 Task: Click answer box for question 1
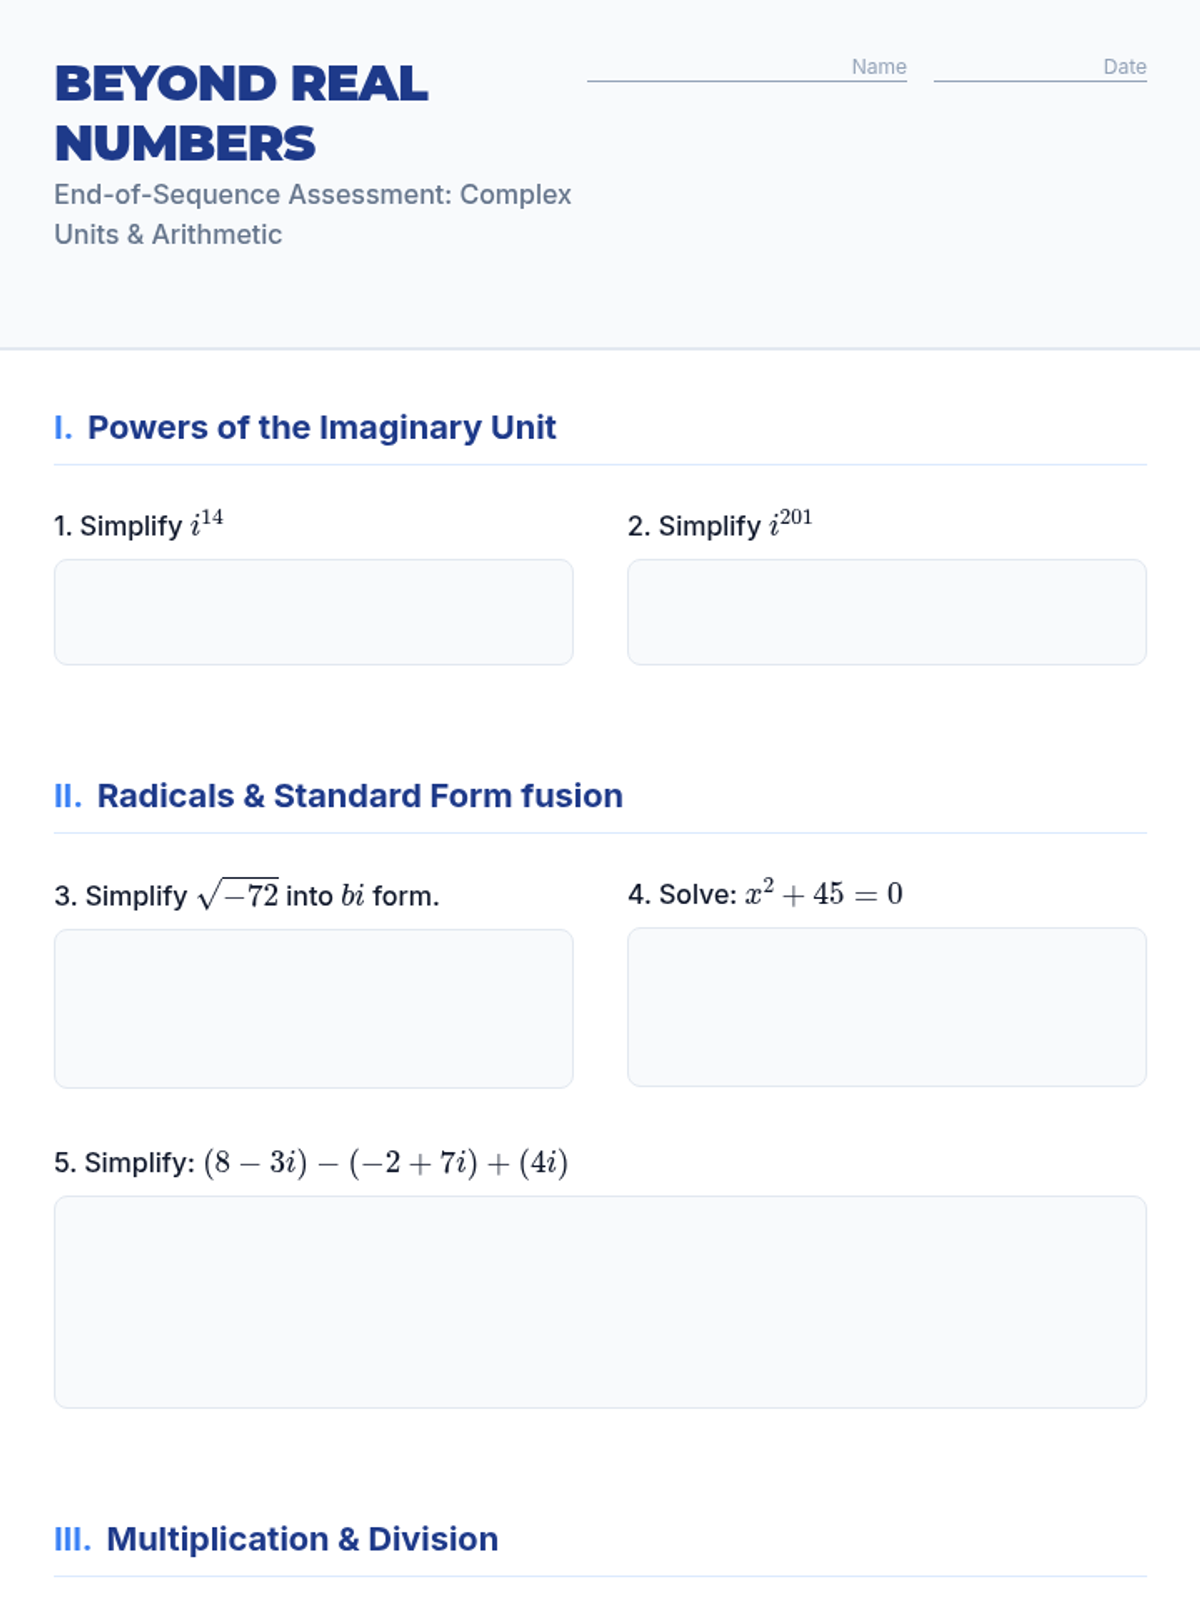pyautogui.click(x=313, y=612)
